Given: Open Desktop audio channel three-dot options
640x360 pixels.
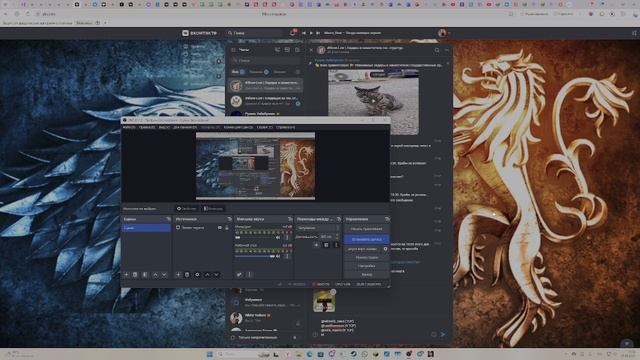Looking at the screenshot, I should click(287, 256).
